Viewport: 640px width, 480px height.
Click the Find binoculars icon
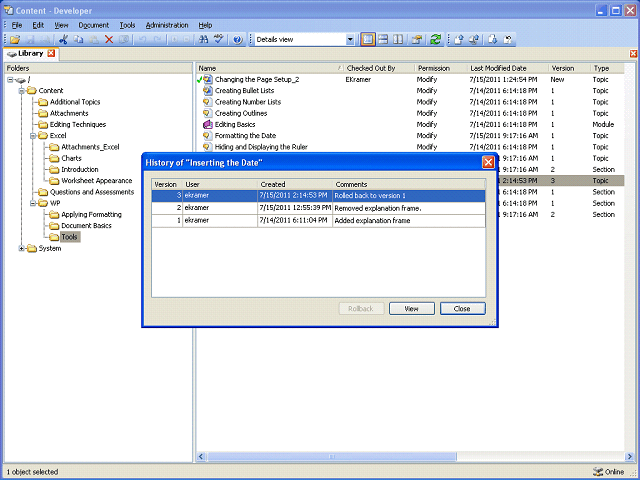[x=203, y=40]
